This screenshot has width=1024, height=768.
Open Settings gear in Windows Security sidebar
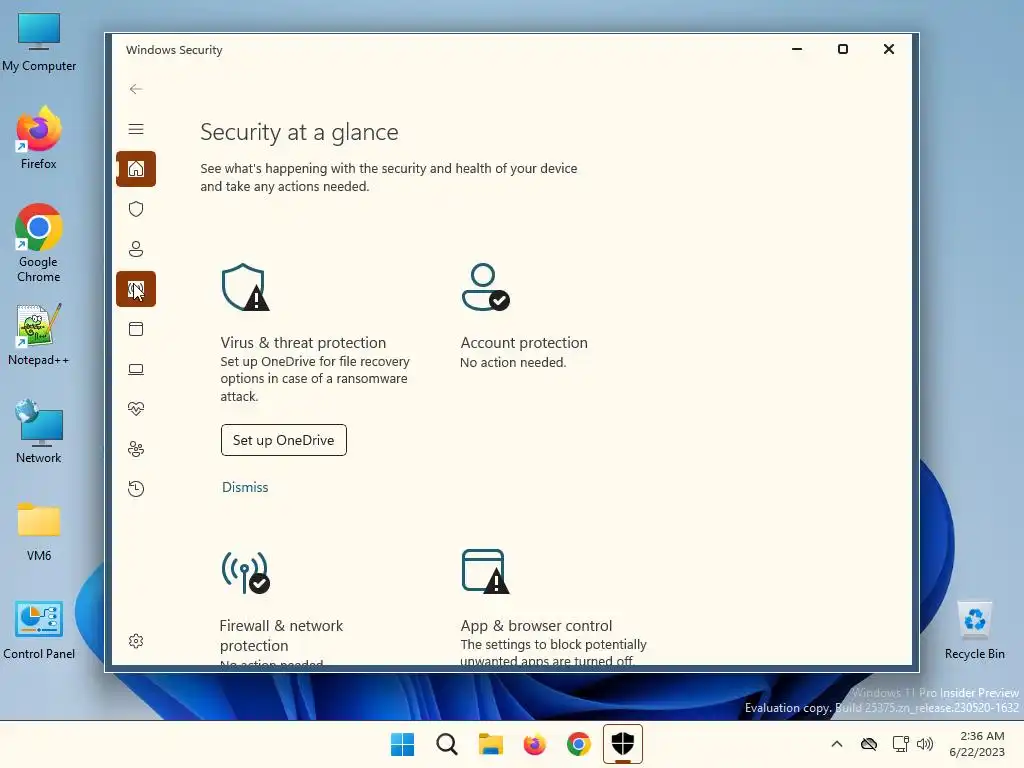click(136, 641)
